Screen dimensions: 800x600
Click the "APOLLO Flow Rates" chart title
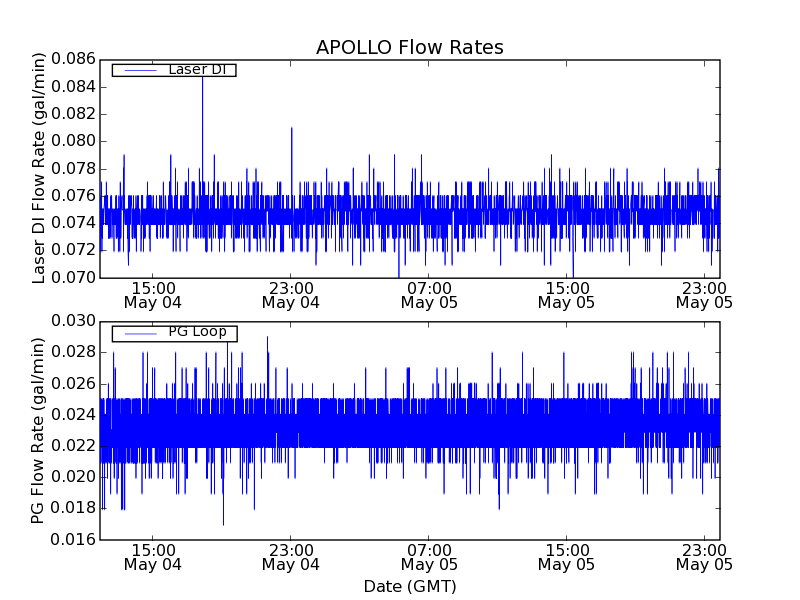click(409, 48)
